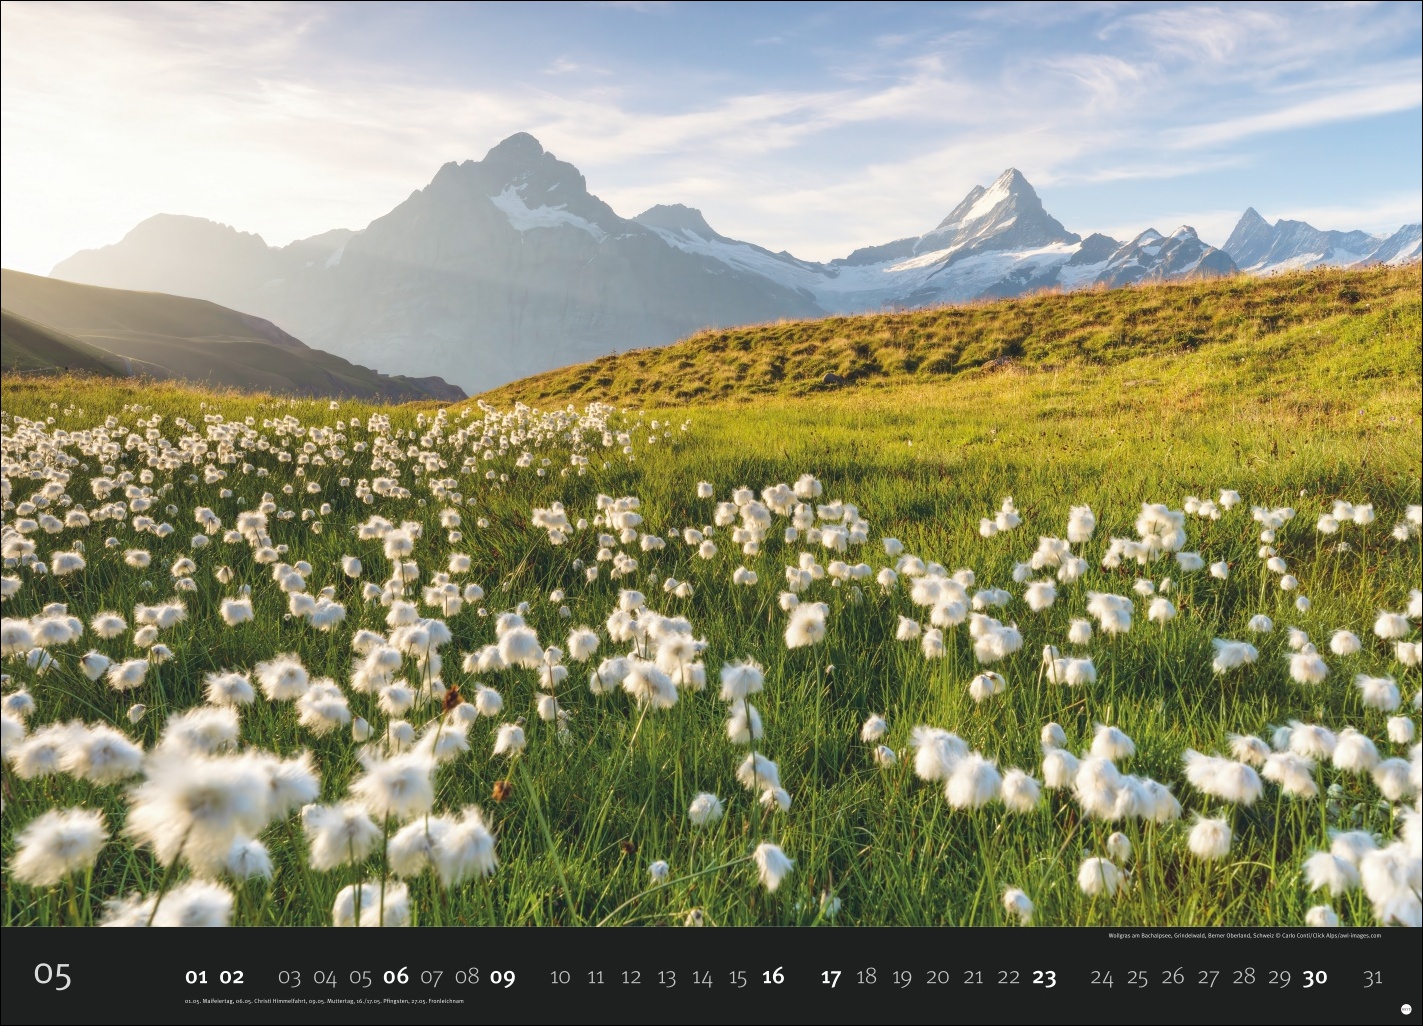Select date 25 in the calendar strip
The width and height of the screenshot is (1423, 1026).
click(x=1137, y=977)
